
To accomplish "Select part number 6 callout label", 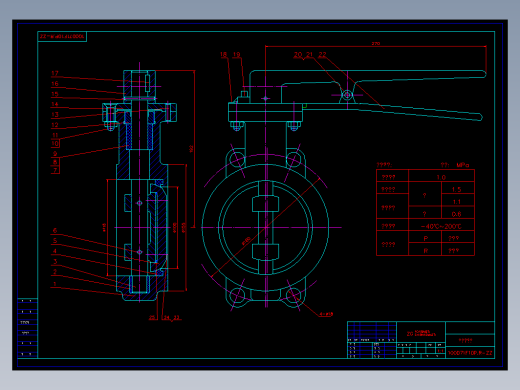I will (55, 230).
